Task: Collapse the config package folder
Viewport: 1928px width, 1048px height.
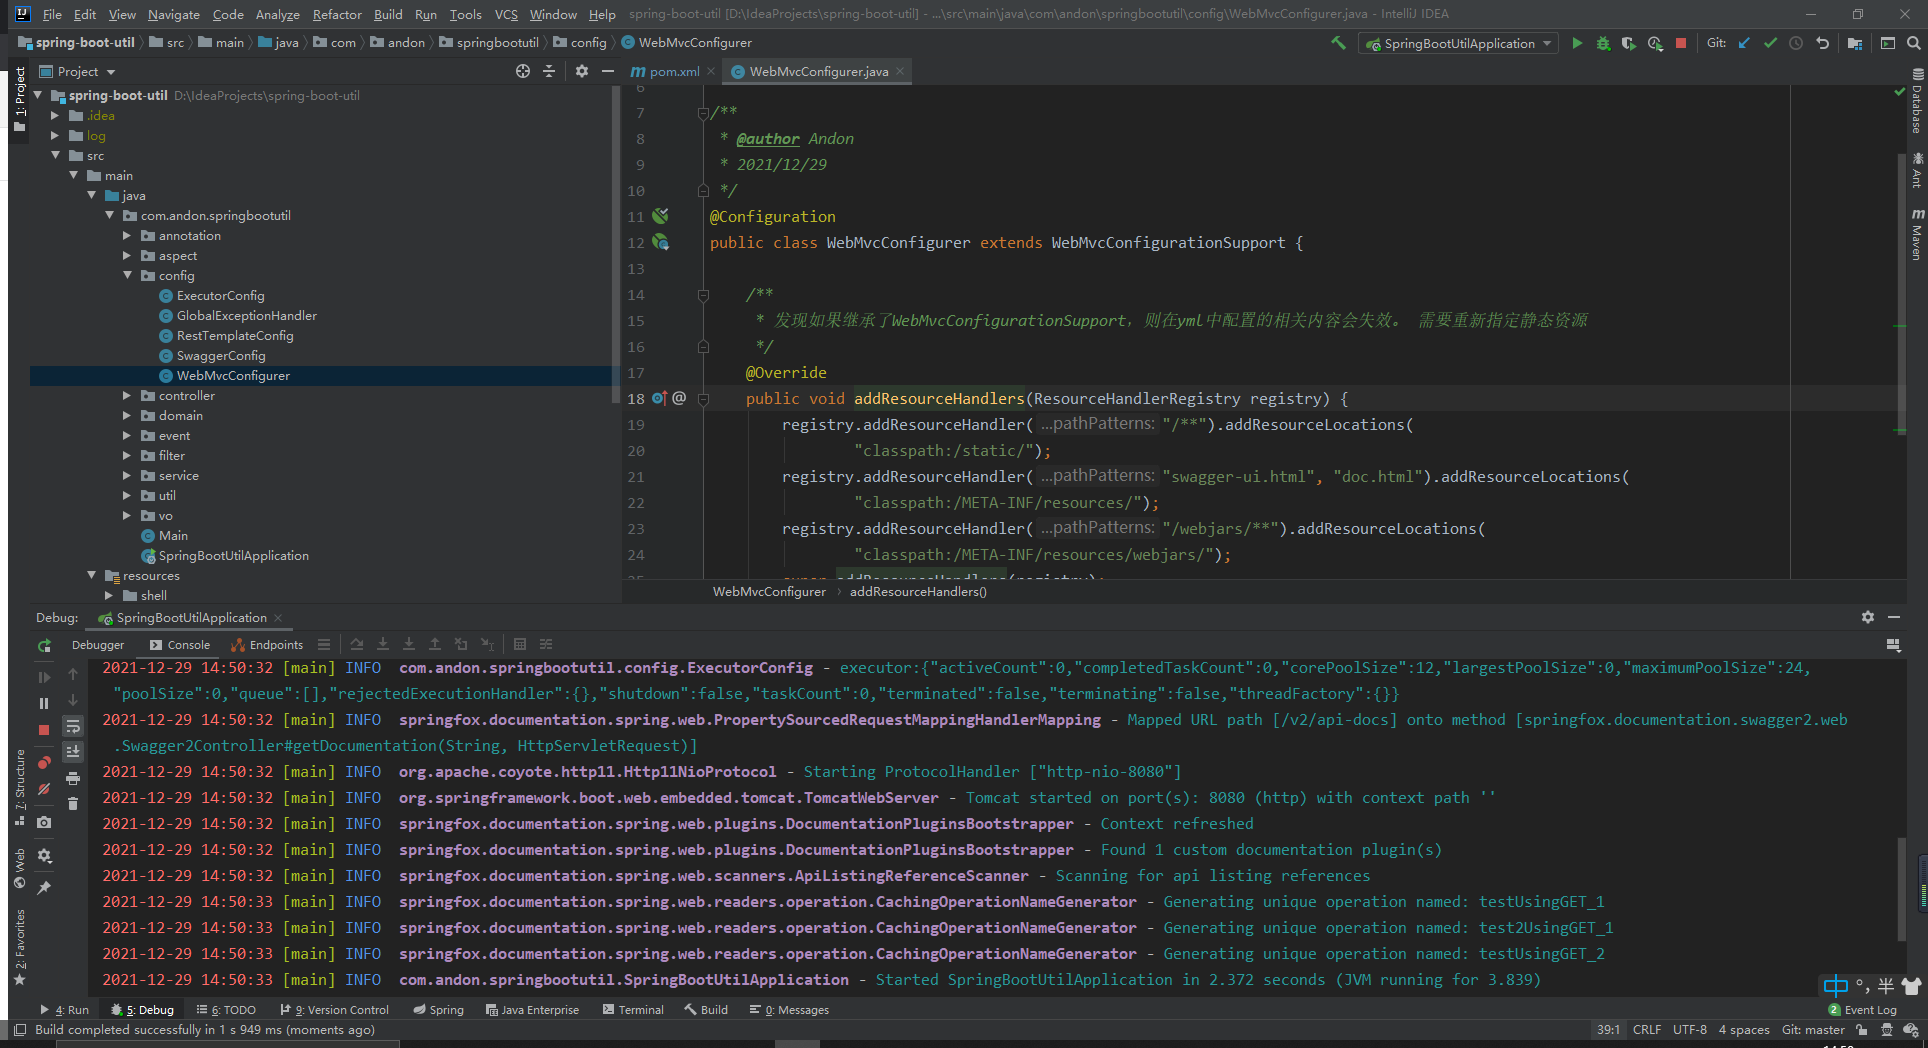Action: tap(128, 275)
